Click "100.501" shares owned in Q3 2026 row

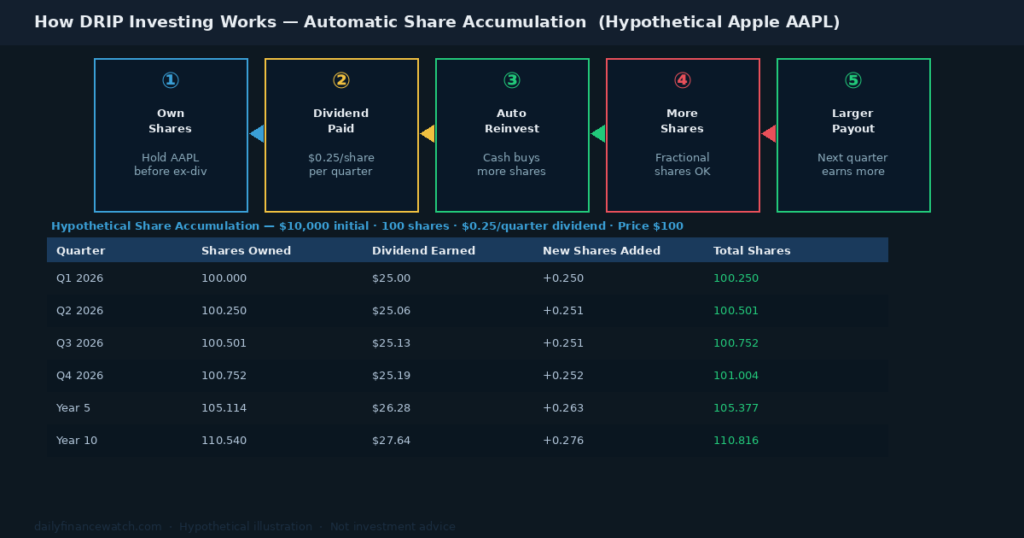point(224,343)
